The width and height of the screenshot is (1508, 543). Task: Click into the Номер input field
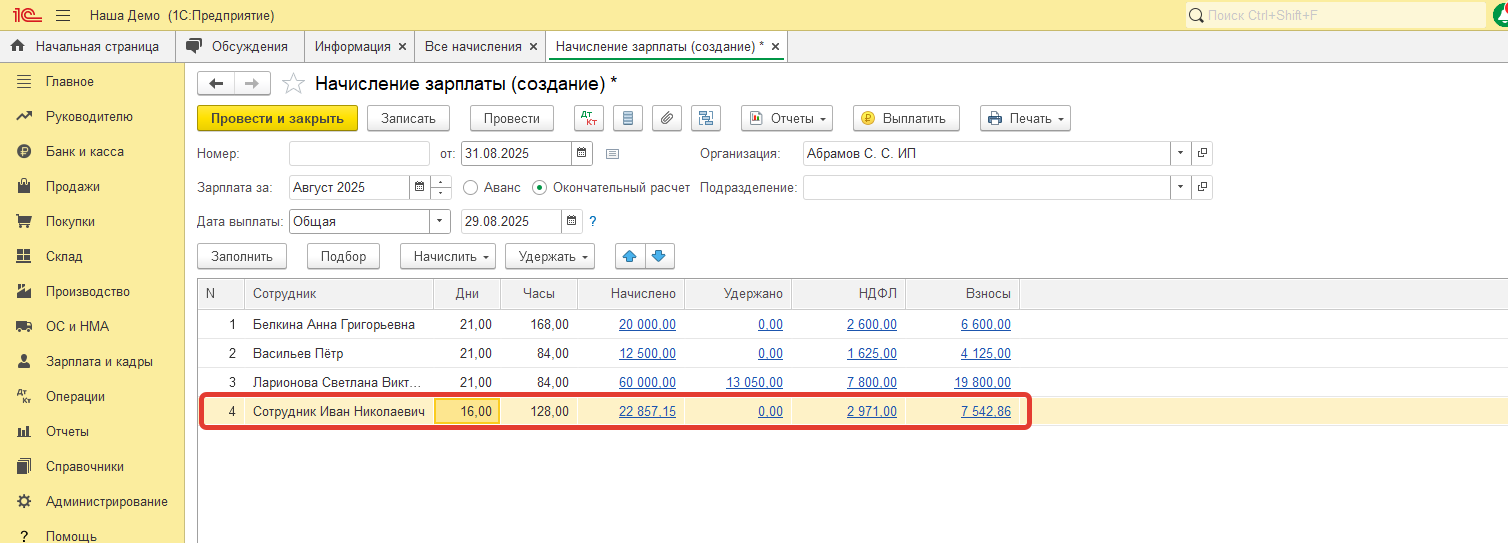[358, 154]
